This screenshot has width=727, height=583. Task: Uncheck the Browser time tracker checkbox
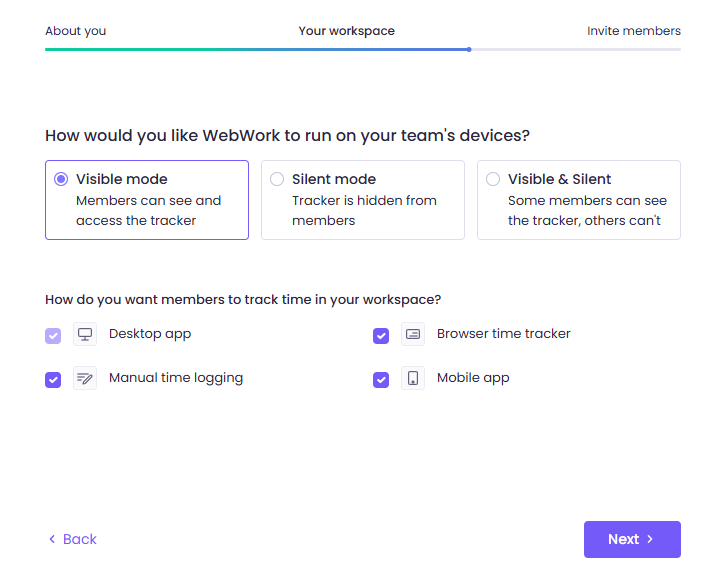tap(381, 336)
